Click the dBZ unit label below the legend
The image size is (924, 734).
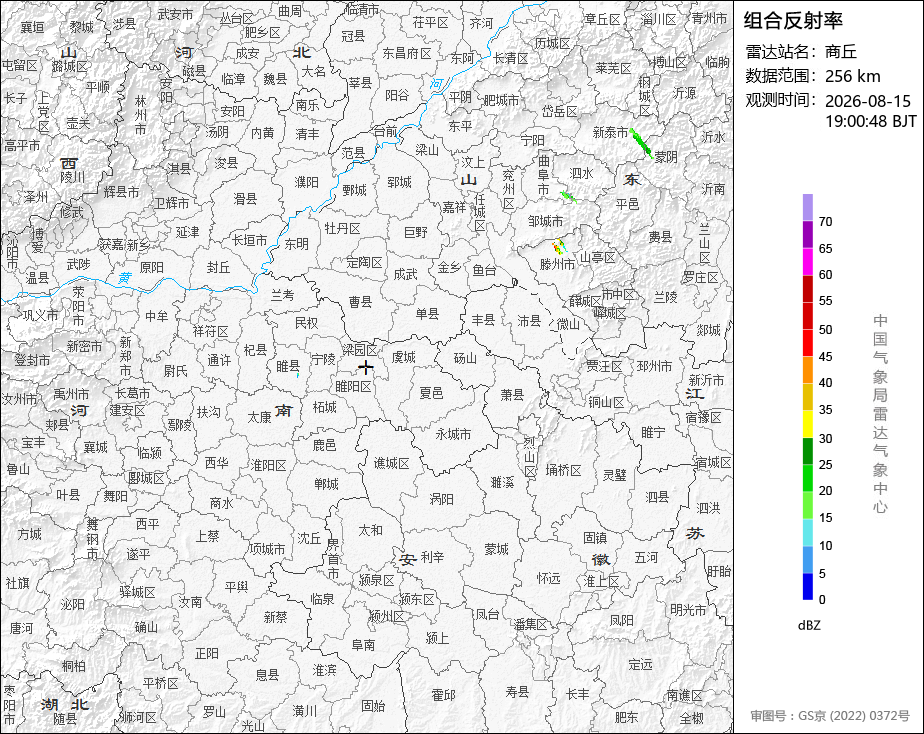click(809, 625)
